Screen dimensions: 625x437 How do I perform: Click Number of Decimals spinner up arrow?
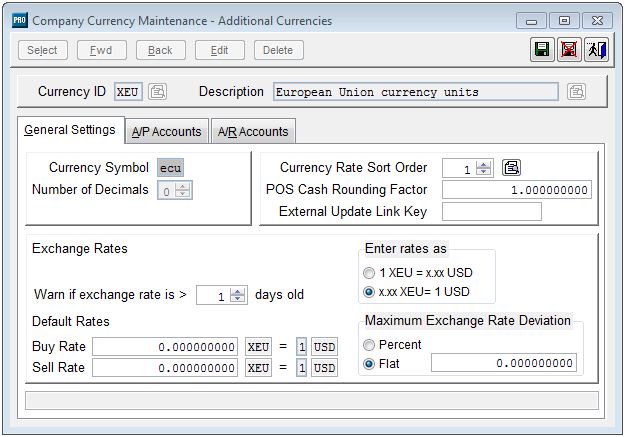click(183, 186)
